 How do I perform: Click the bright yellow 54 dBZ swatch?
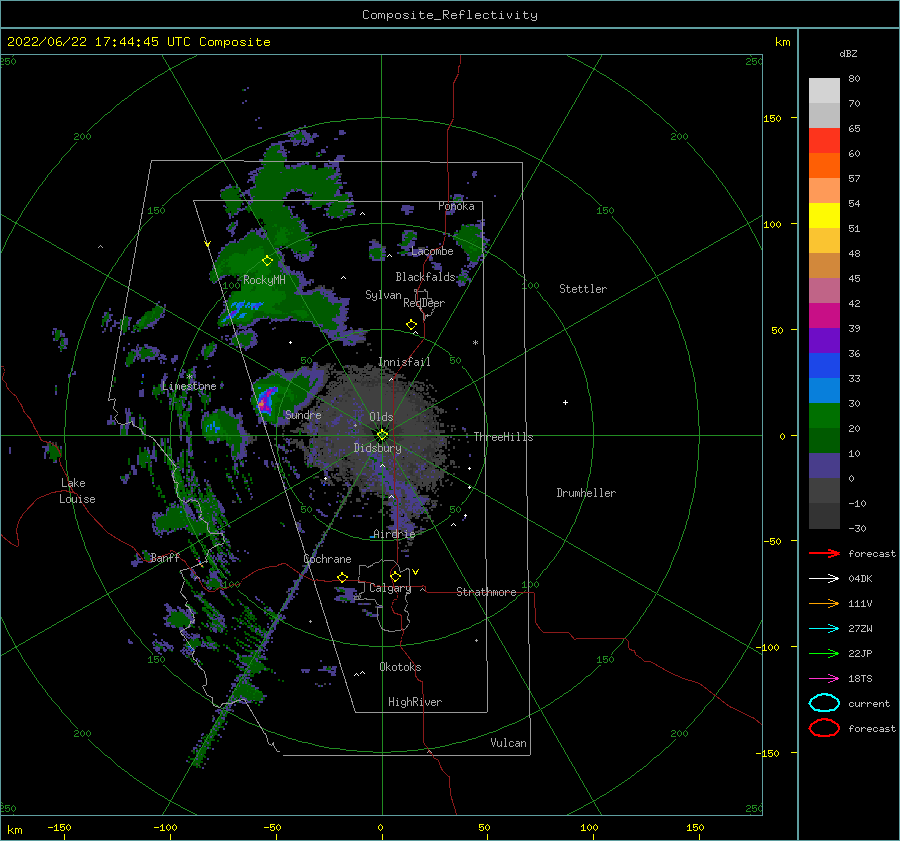pos(824,216)
